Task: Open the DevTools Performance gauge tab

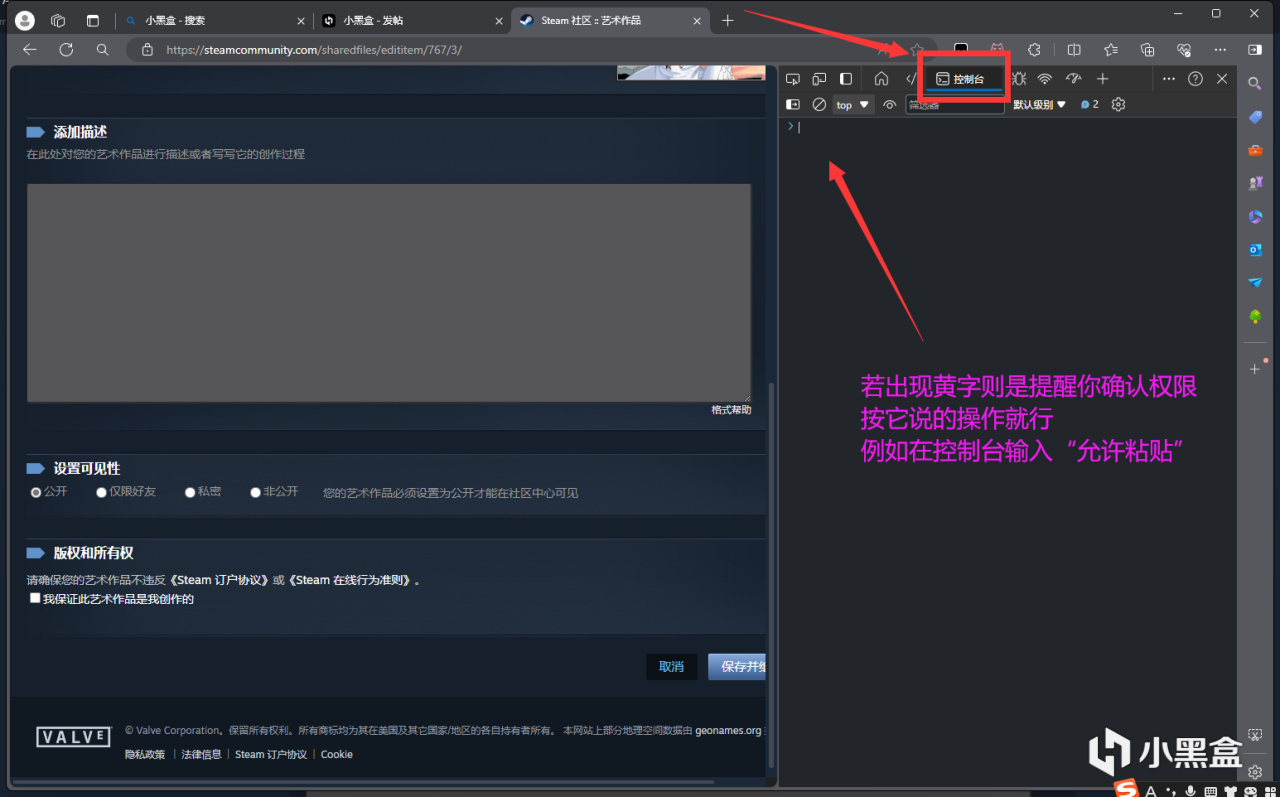Action: click(x=1073, y=79)
